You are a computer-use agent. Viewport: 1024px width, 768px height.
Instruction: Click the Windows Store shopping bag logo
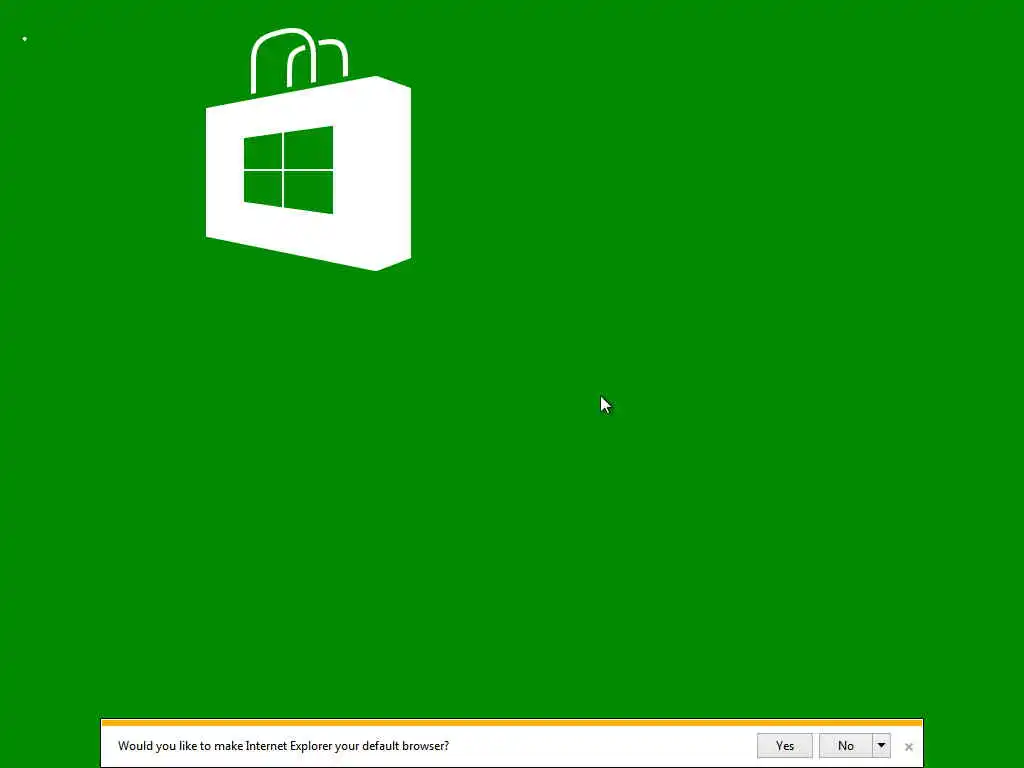(308, 150)
